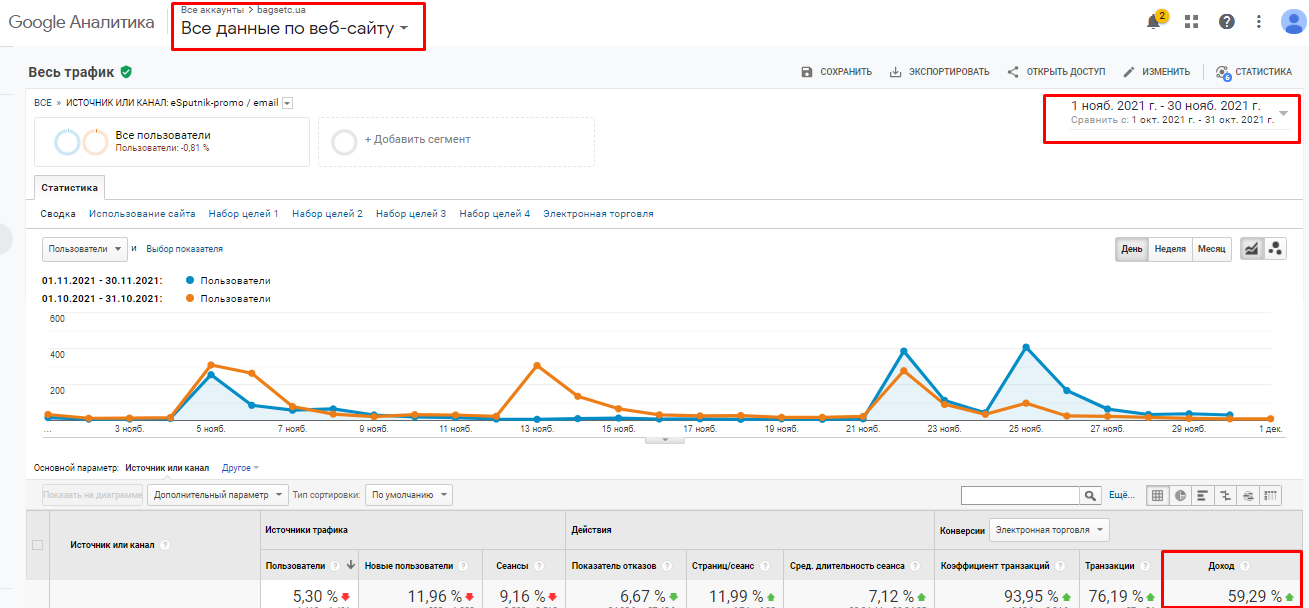1309x608 pixels.
Task: Expand the date range selector
Action: coord(1283,113)
